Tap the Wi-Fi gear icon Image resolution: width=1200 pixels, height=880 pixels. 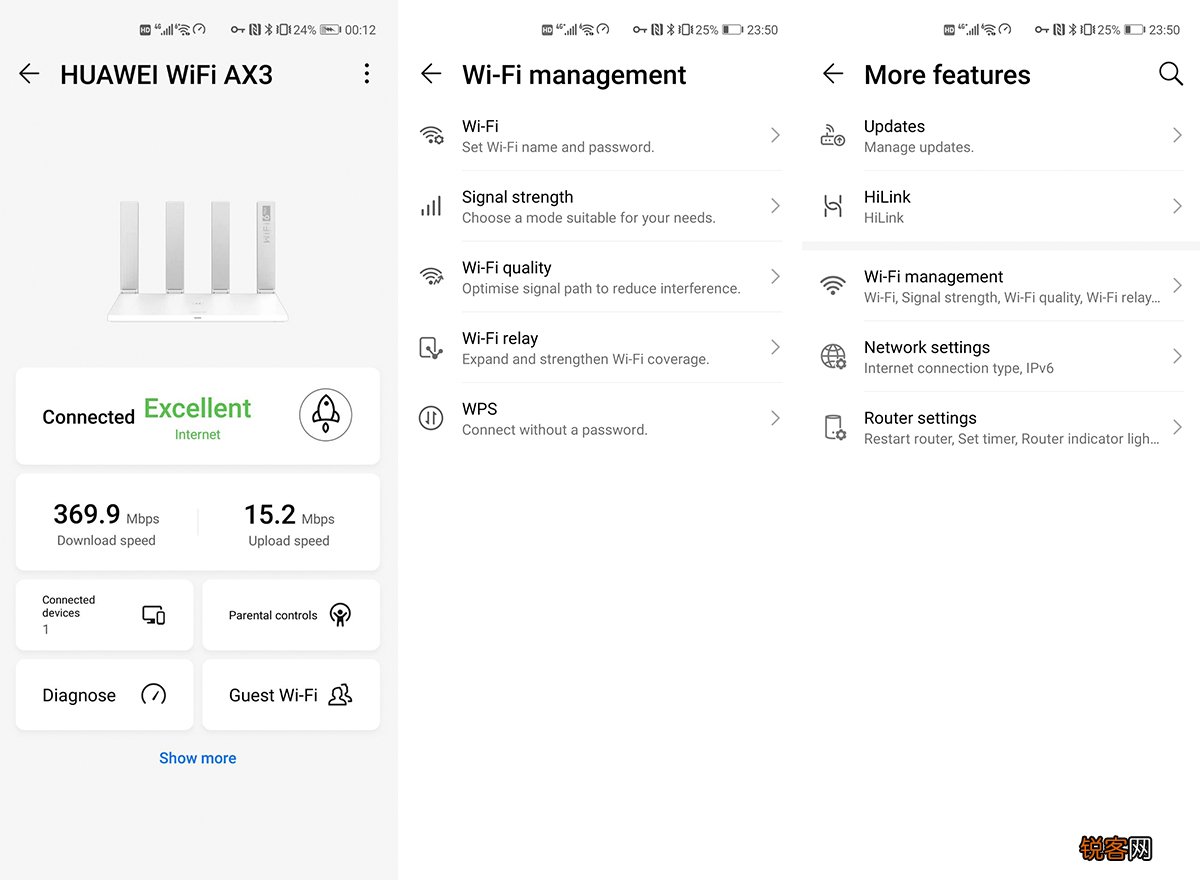[x=431, y=136]
